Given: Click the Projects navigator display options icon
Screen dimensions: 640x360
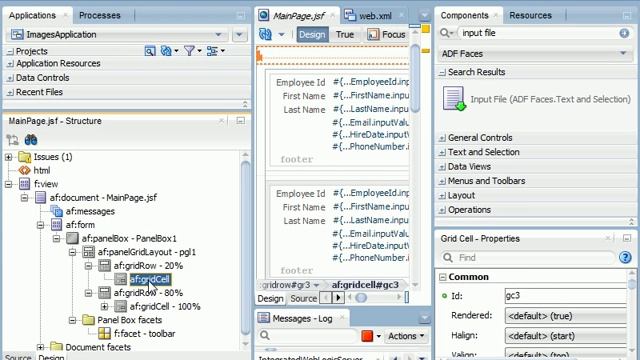Looking at the screenshot, I should pos(212,51).
